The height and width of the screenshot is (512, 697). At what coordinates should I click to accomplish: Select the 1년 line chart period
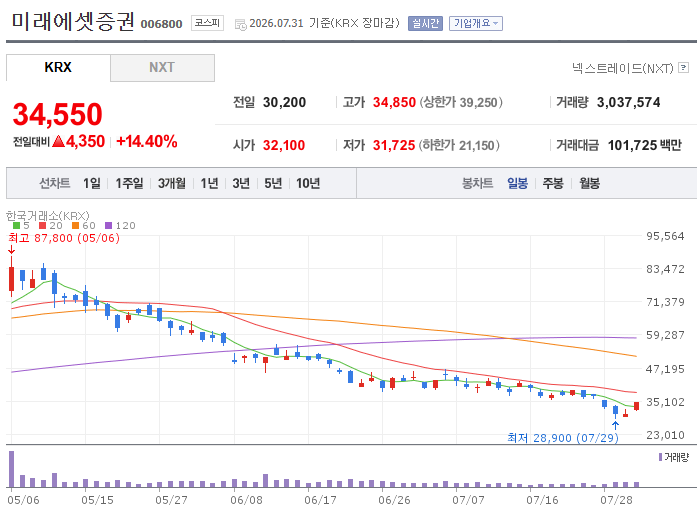pyautogui.click(x=209, y=183)
